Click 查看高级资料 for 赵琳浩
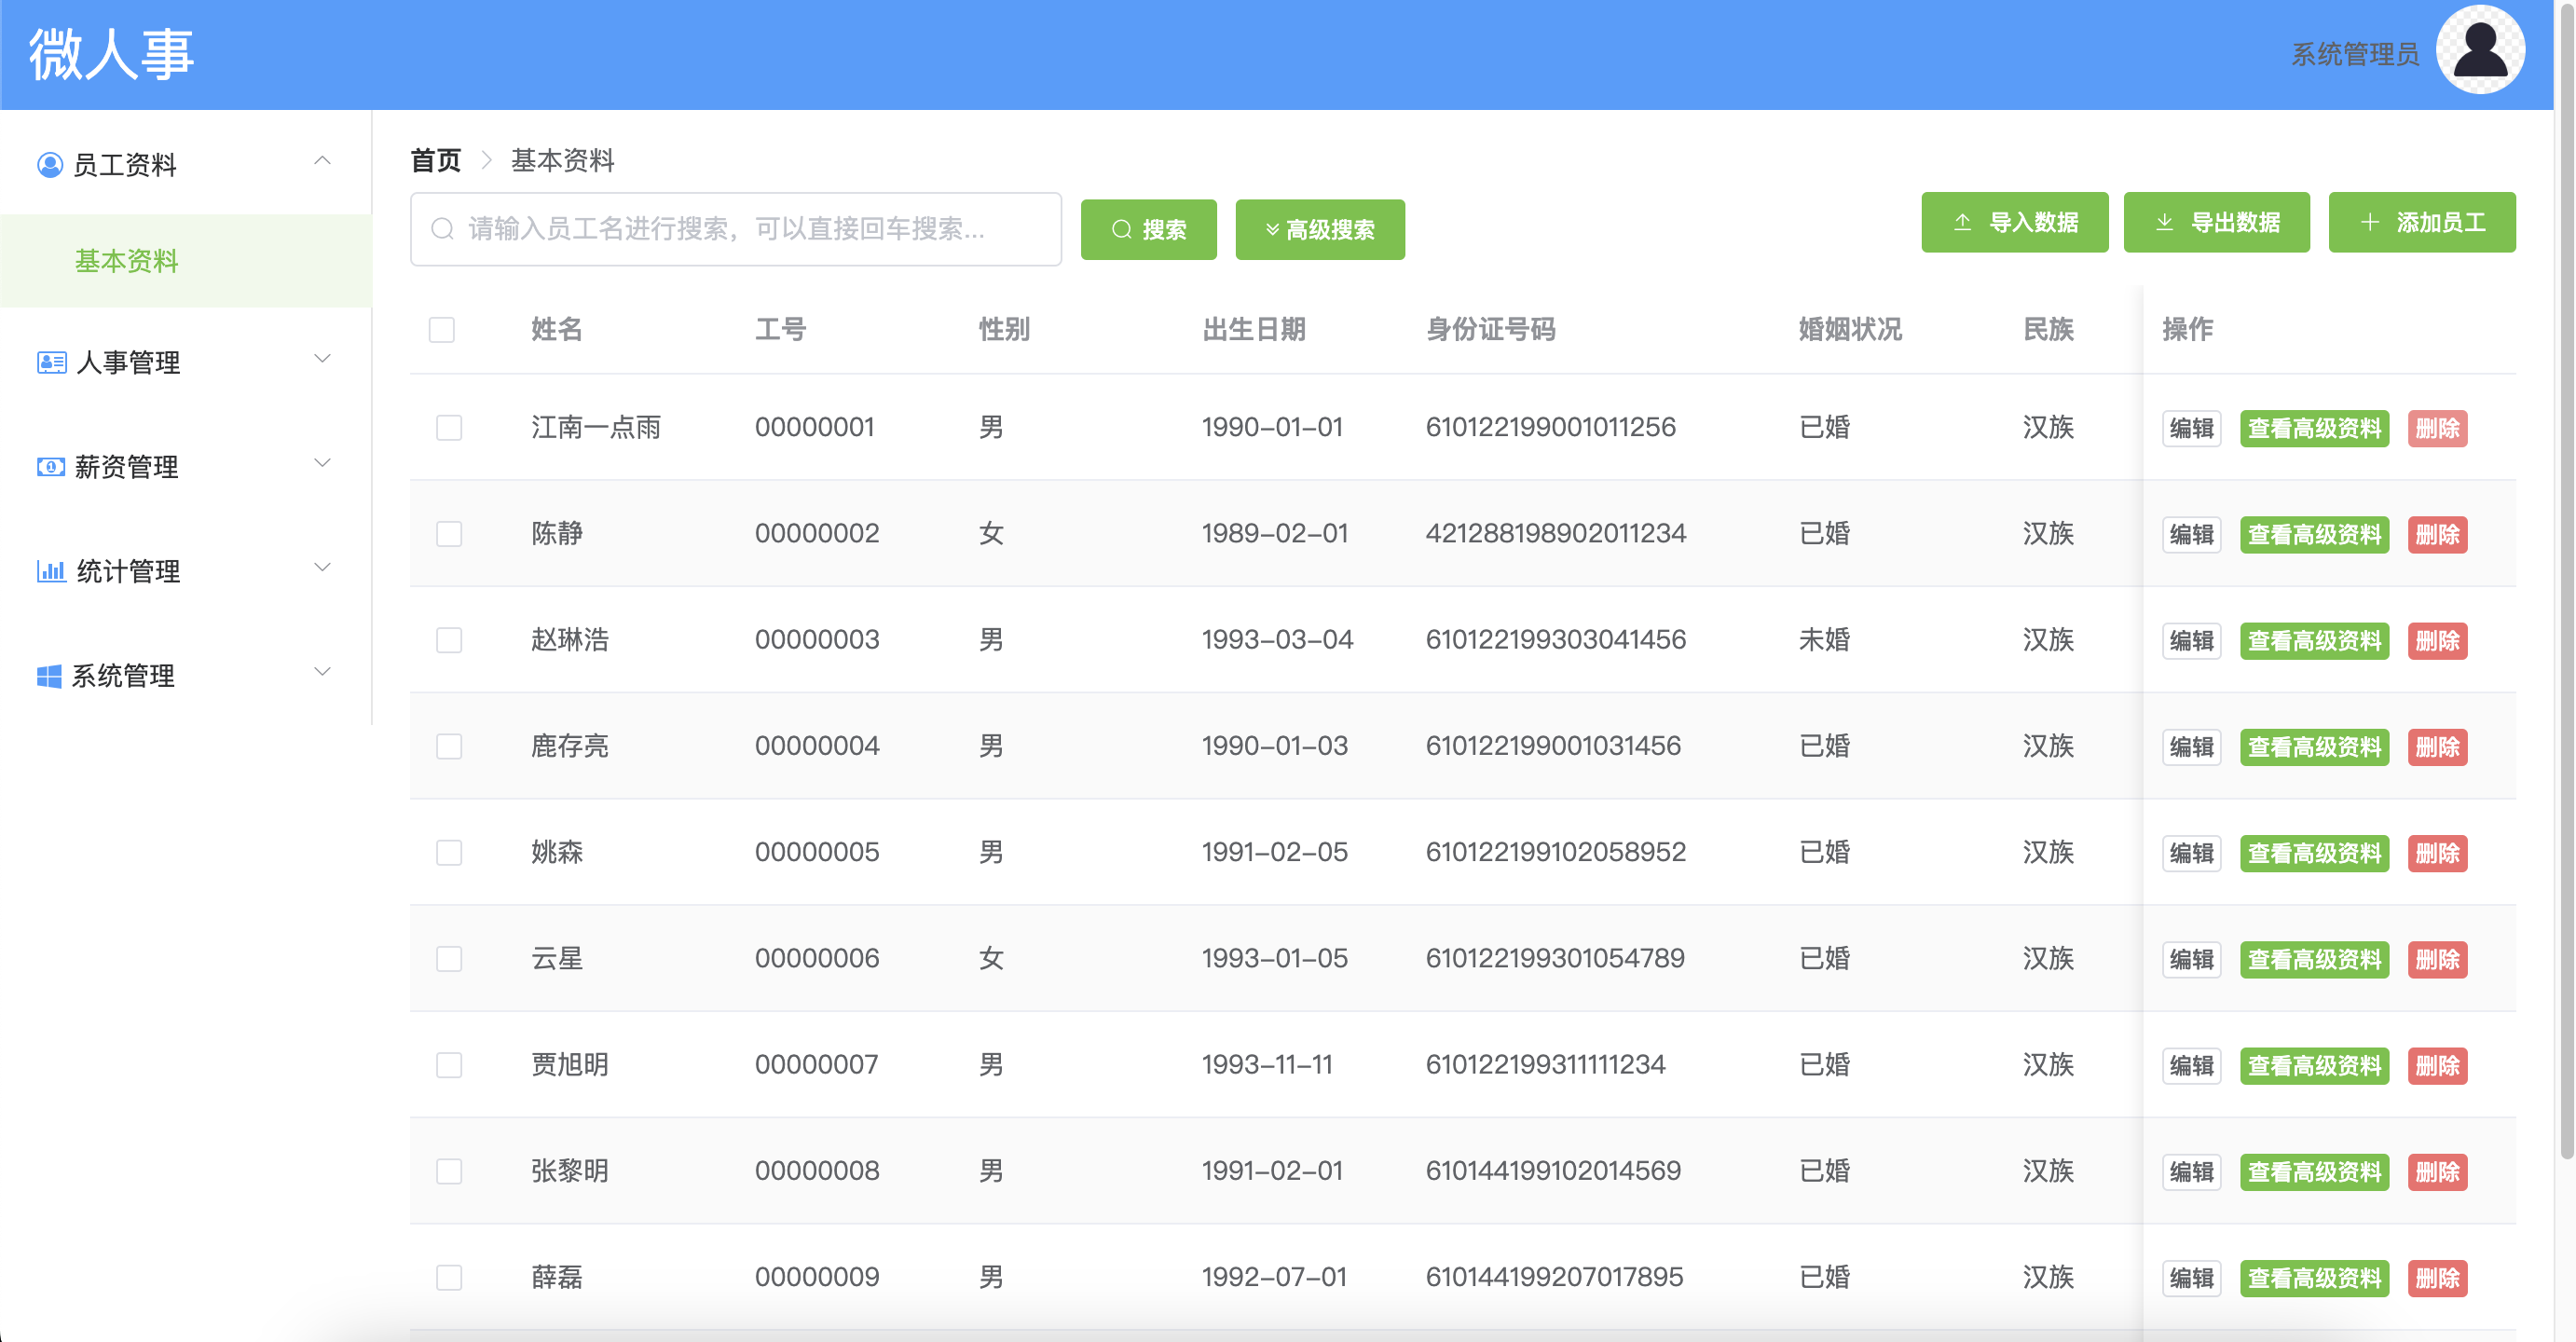 (x=2314, y=640)
